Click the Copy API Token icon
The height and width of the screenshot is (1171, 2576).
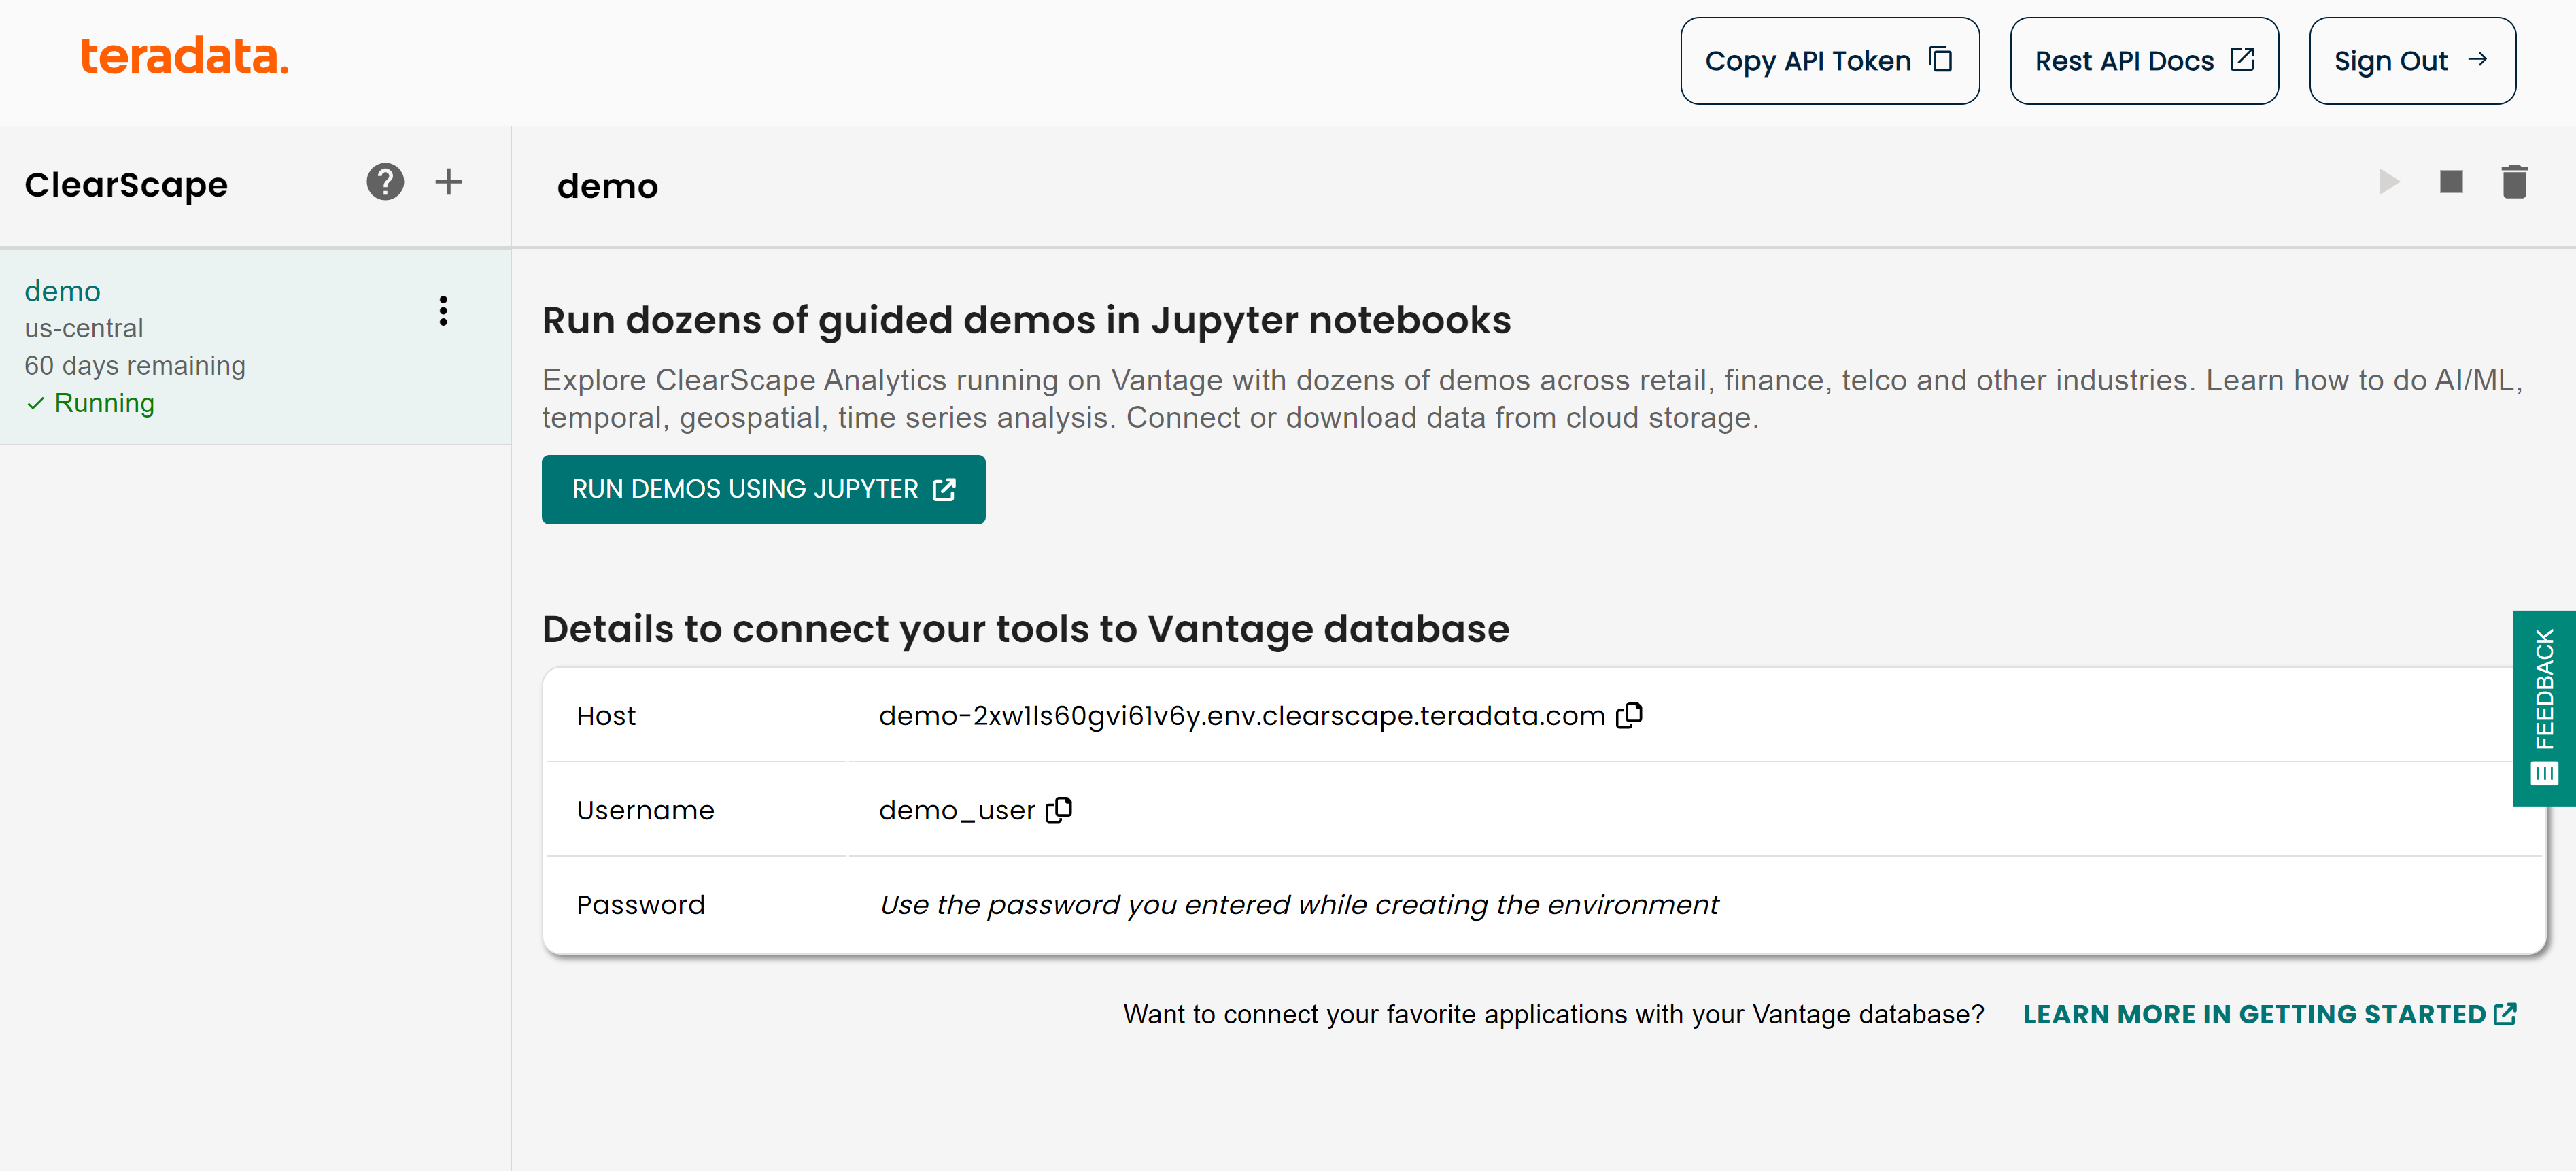tap(1944, 59)
